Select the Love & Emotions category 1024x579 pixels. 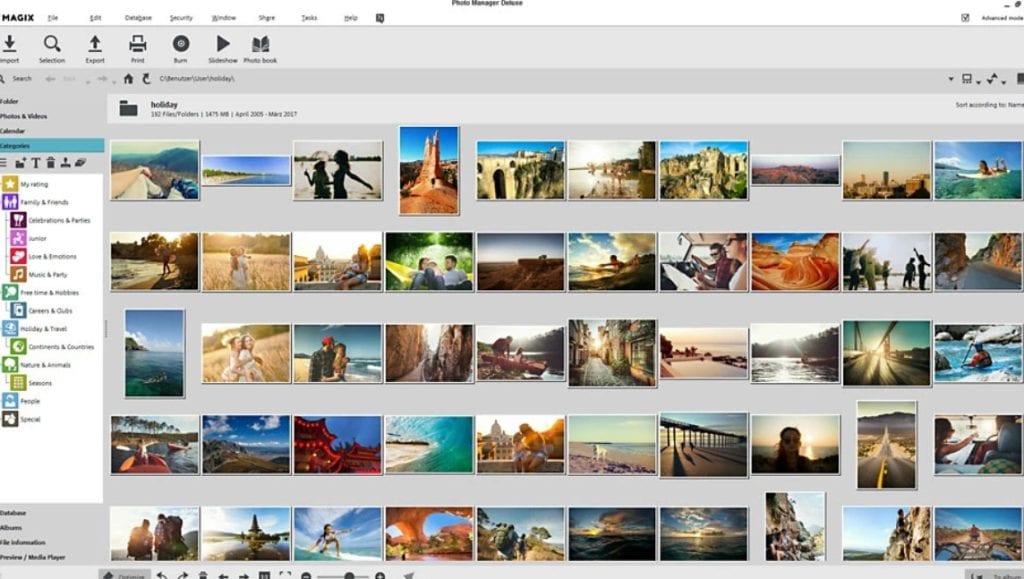[x=52, y=257]
